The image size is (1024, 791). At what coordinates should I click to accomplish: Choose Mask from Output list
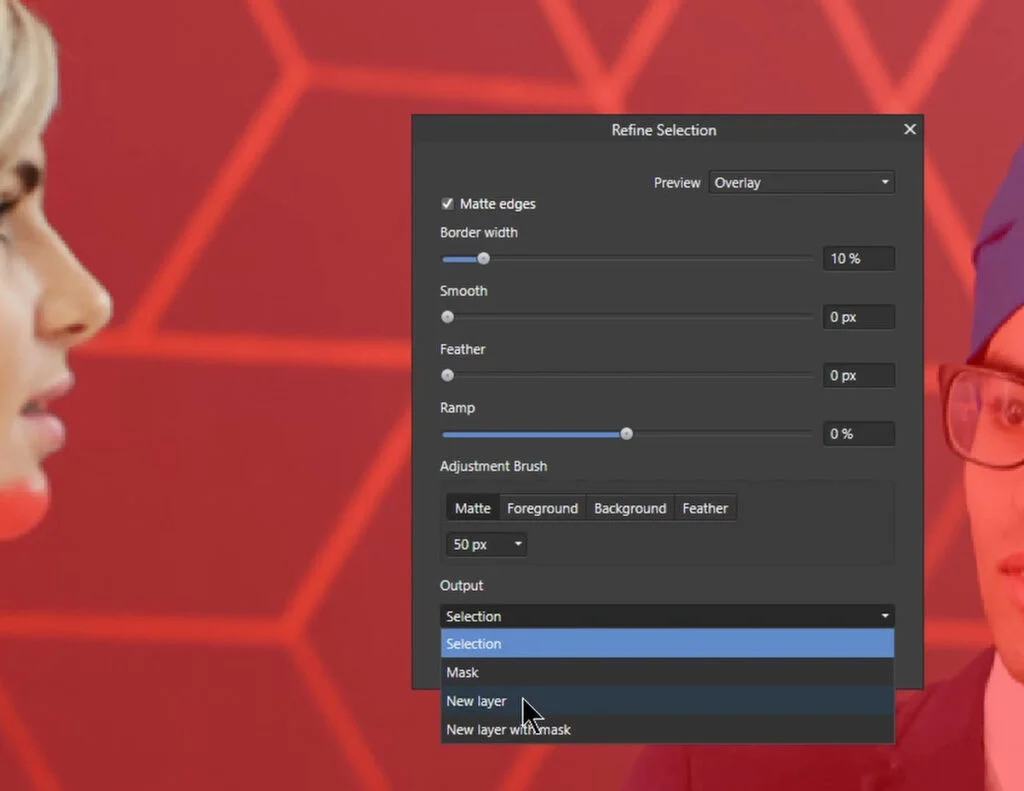pyautogui.click(x=667, y=672)
